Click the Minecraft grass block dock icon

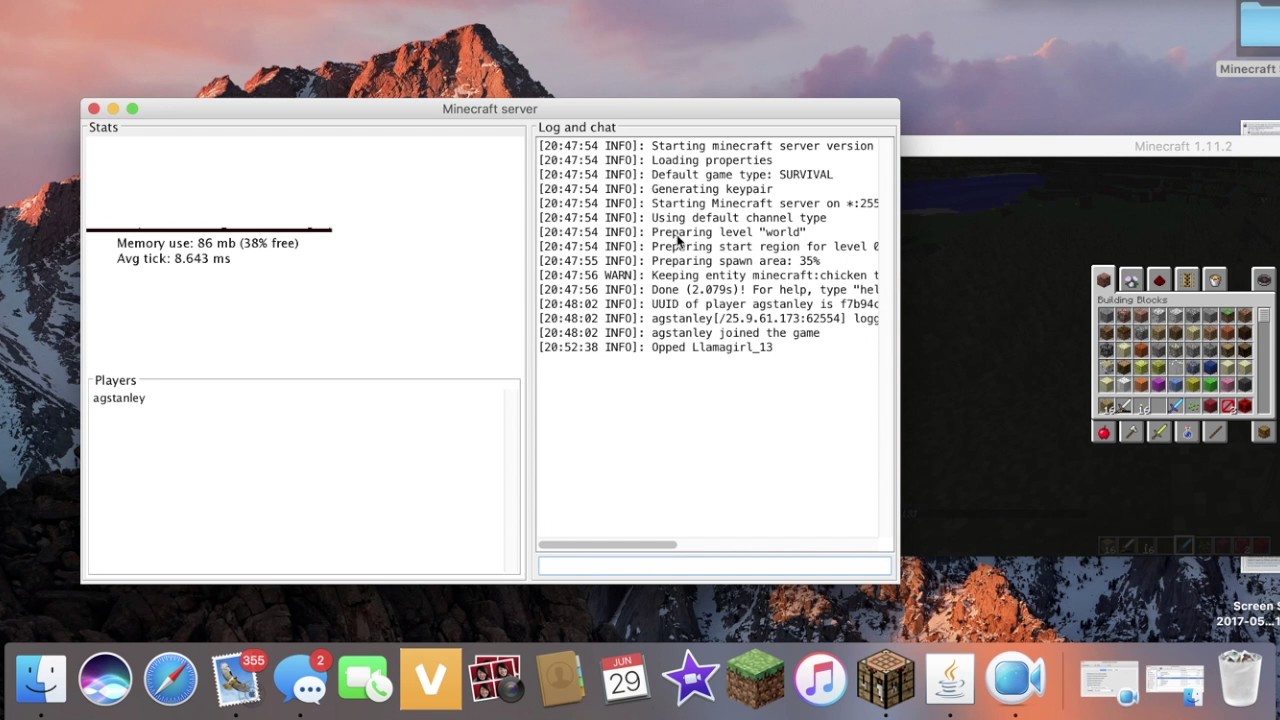tap(755, 679)
